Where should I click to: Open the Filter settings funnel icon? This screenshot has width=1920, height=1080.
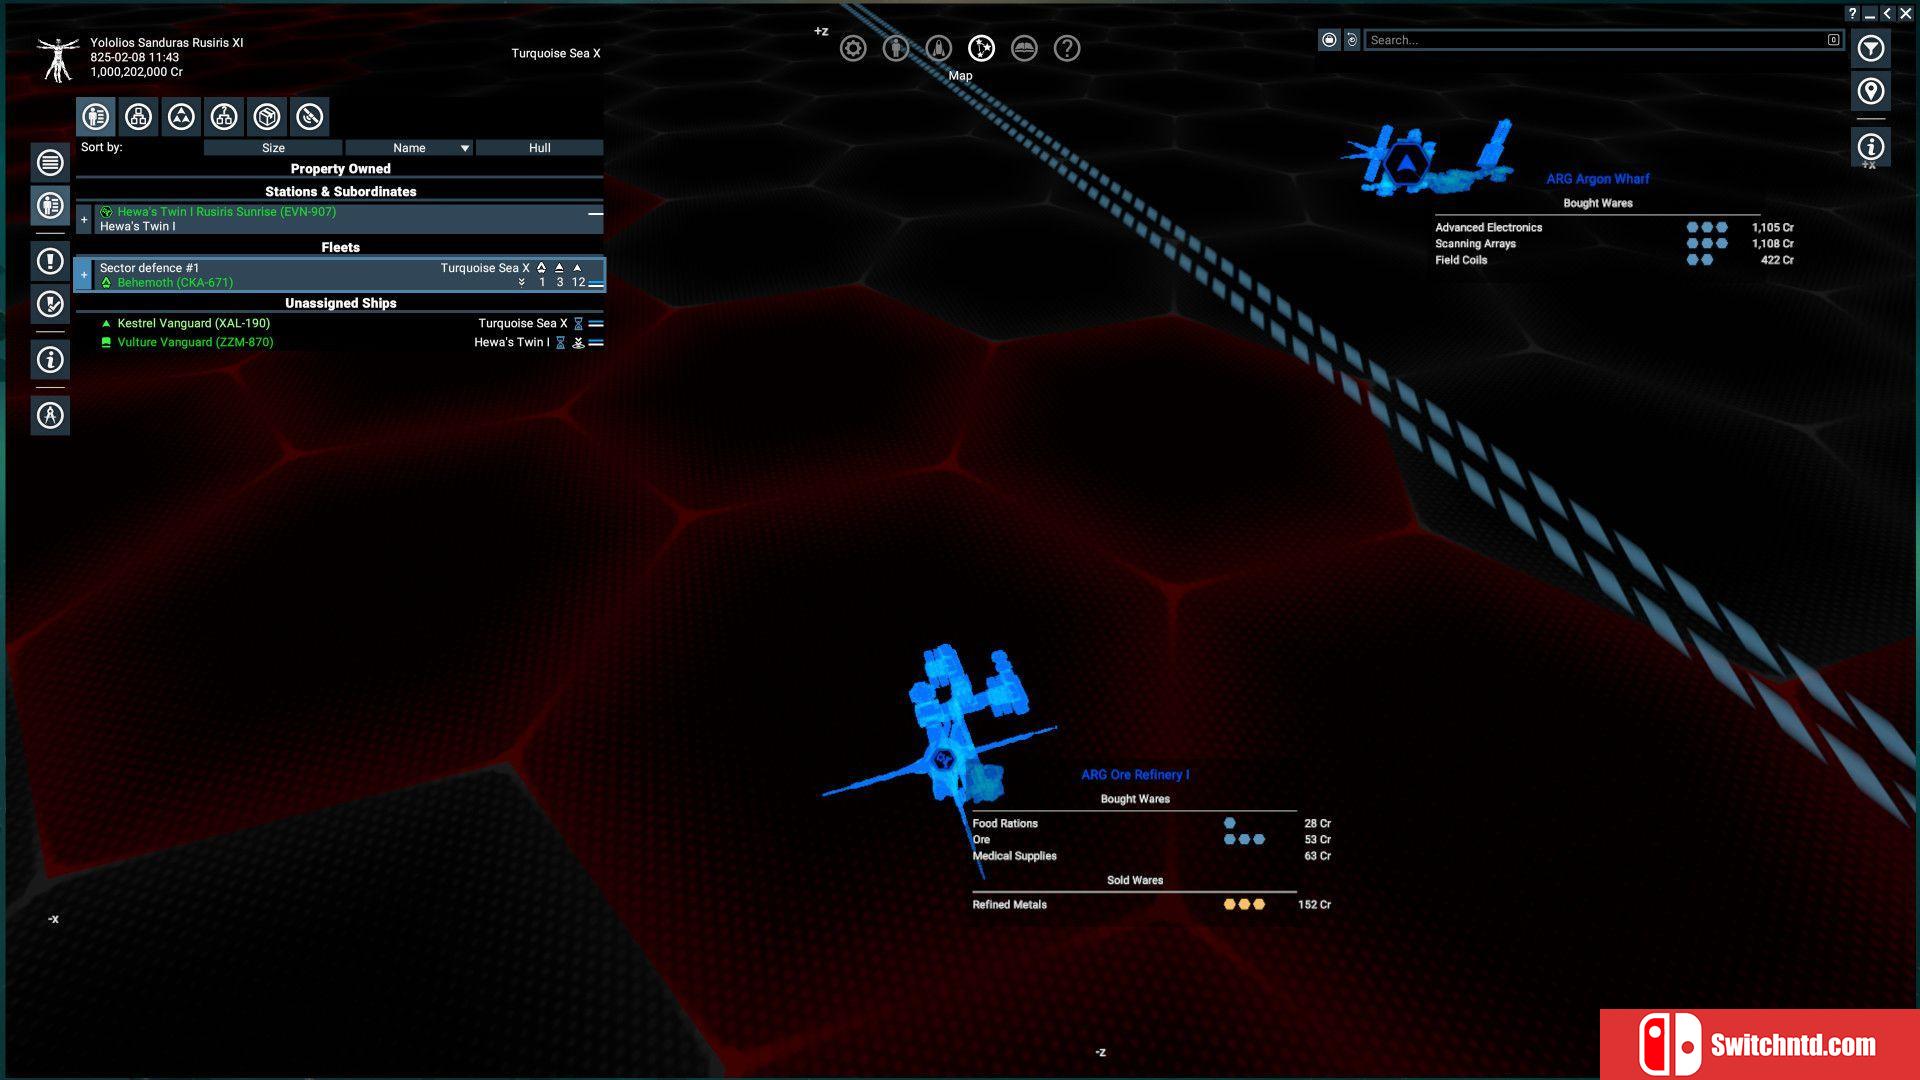click(1871, 48)
